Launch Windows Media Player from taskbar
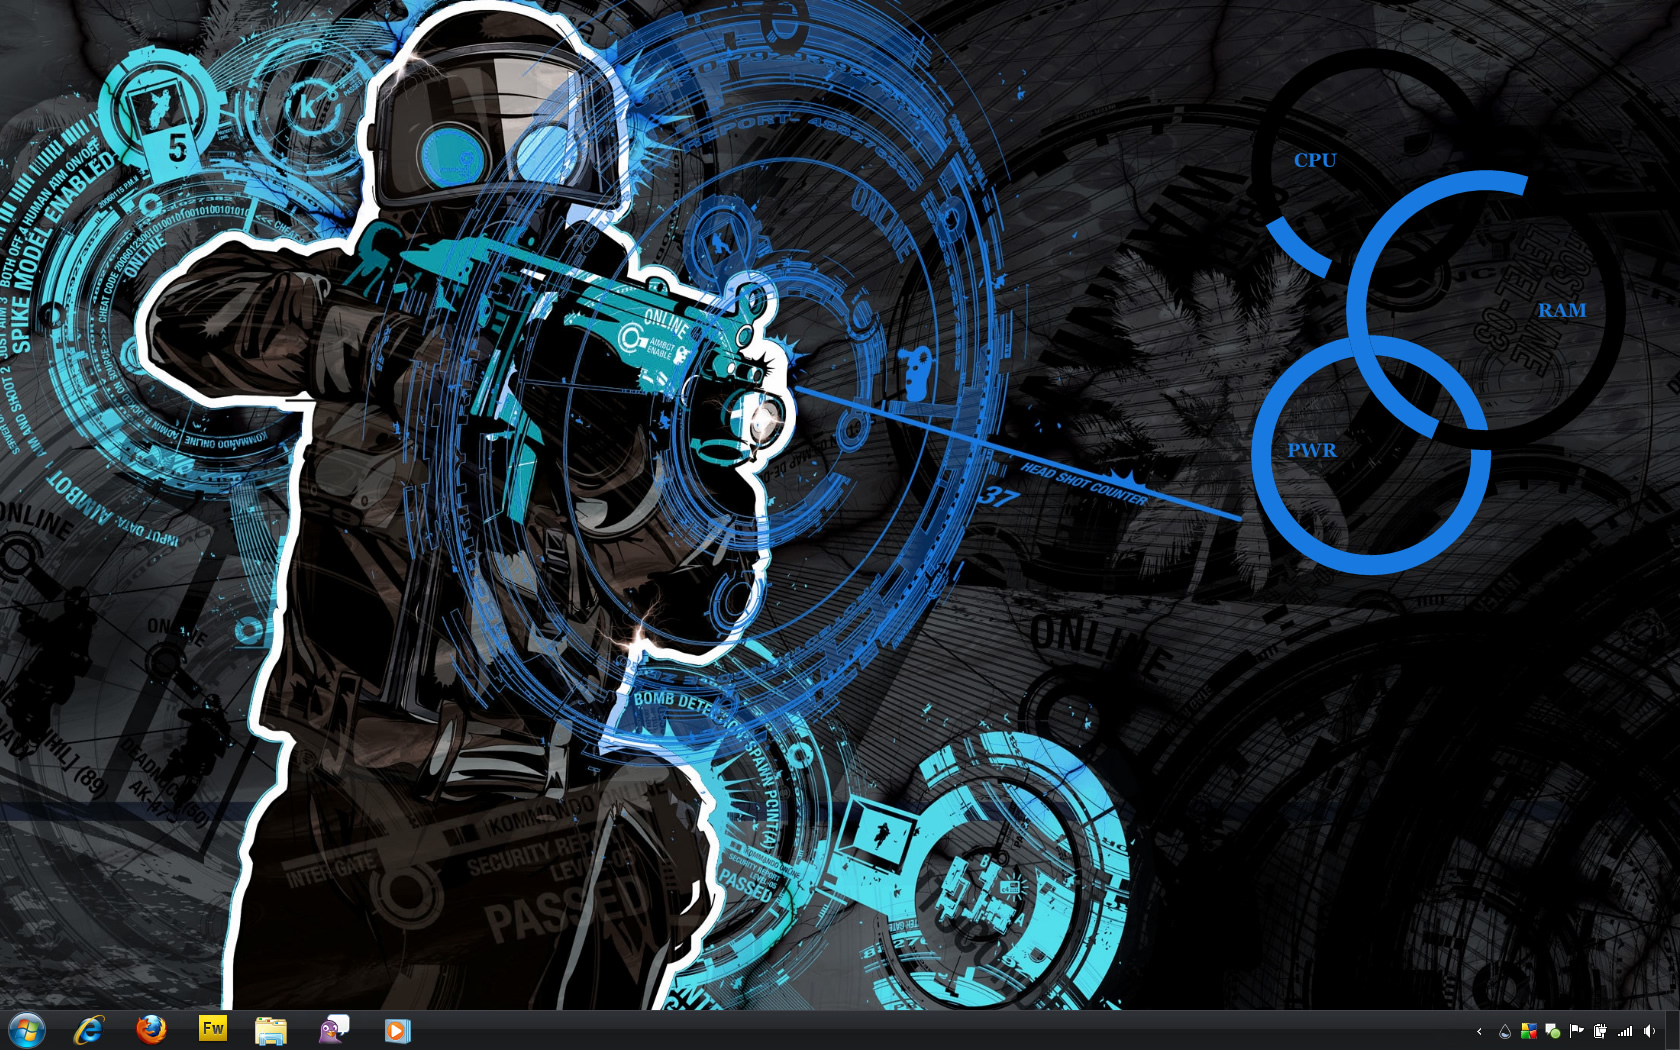The height and width of the screenshot is (1050, 1680). (397, 1030)
